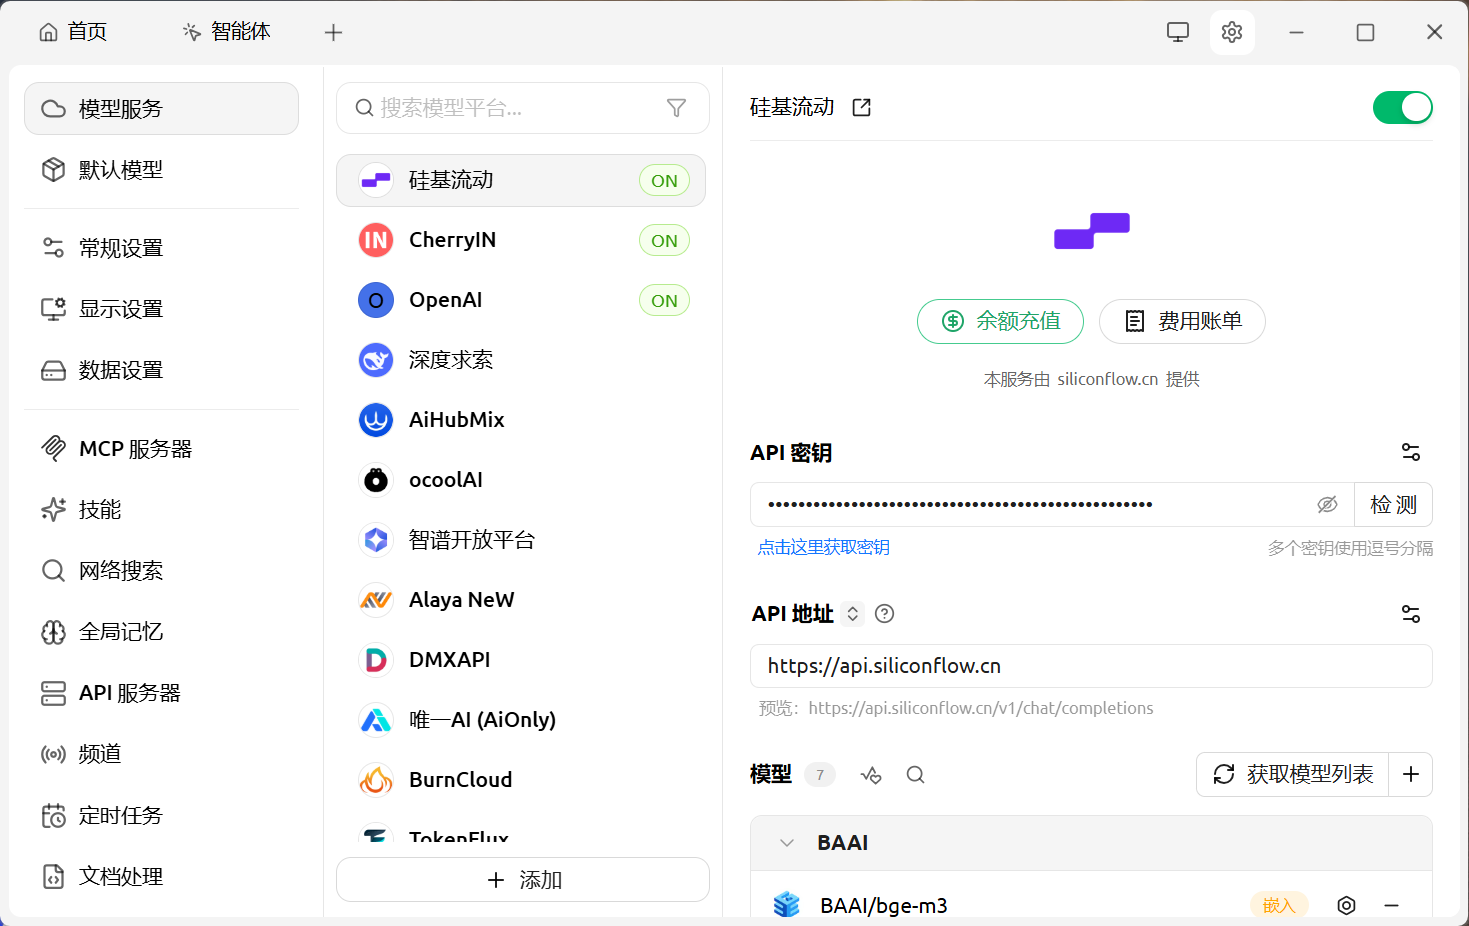Image resolution: width=1469 pixels, height=926 pixels.
Task: Click the help icon beside API 地址
Action: point(885,614)
